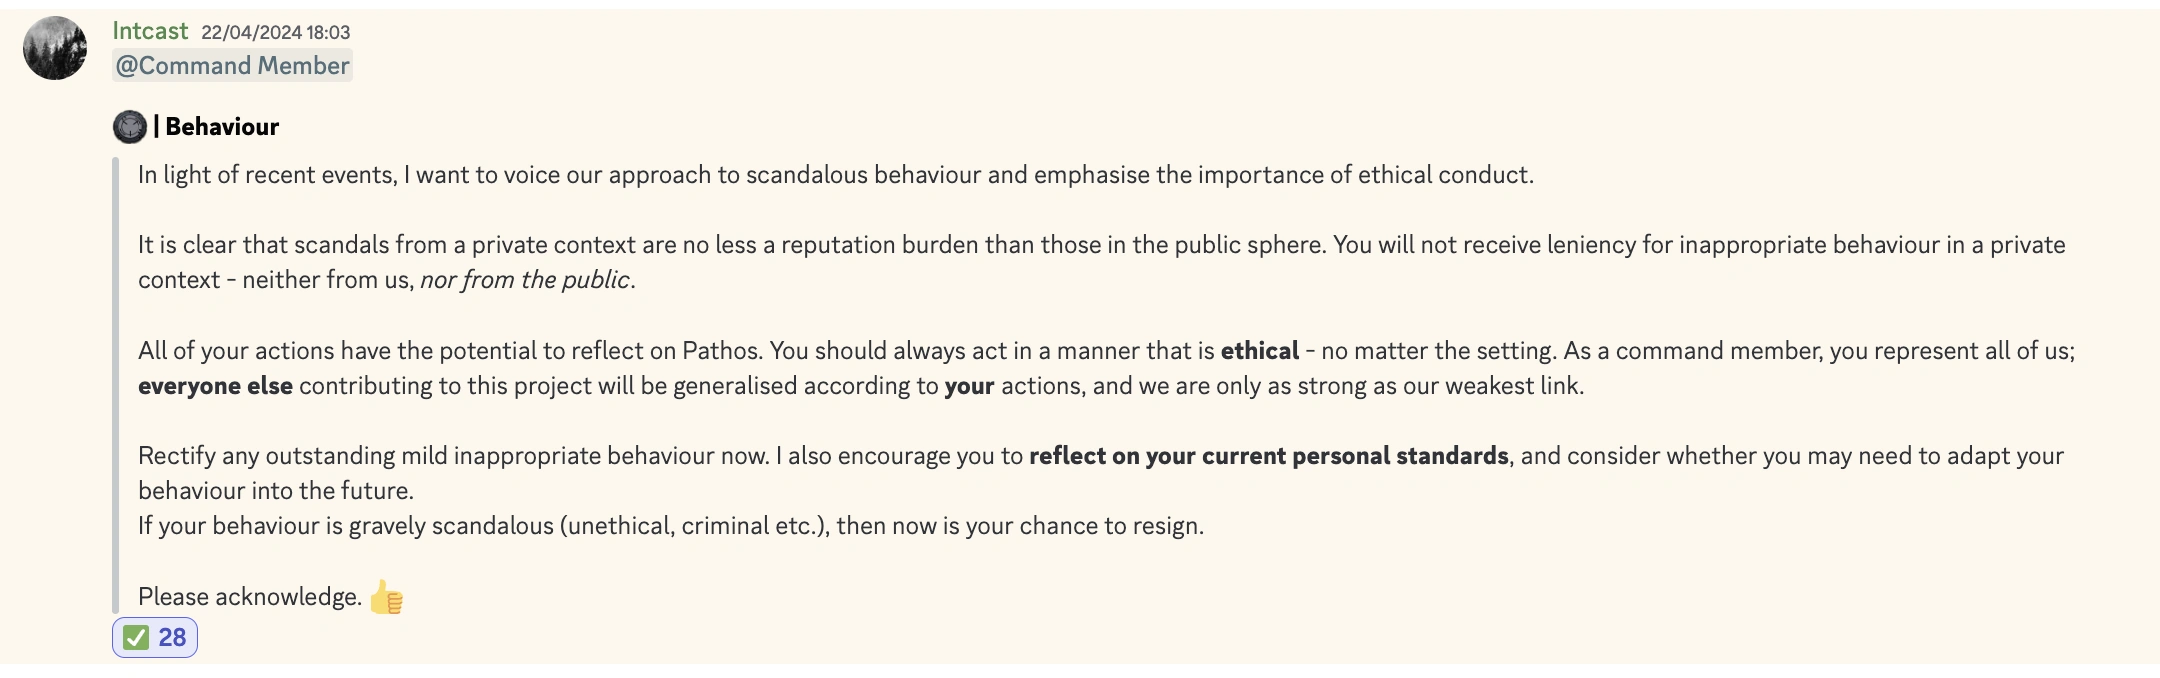Click the @Command Member role mention
The width and height of the screenshot is (2160, 678).
click(232, 66)
